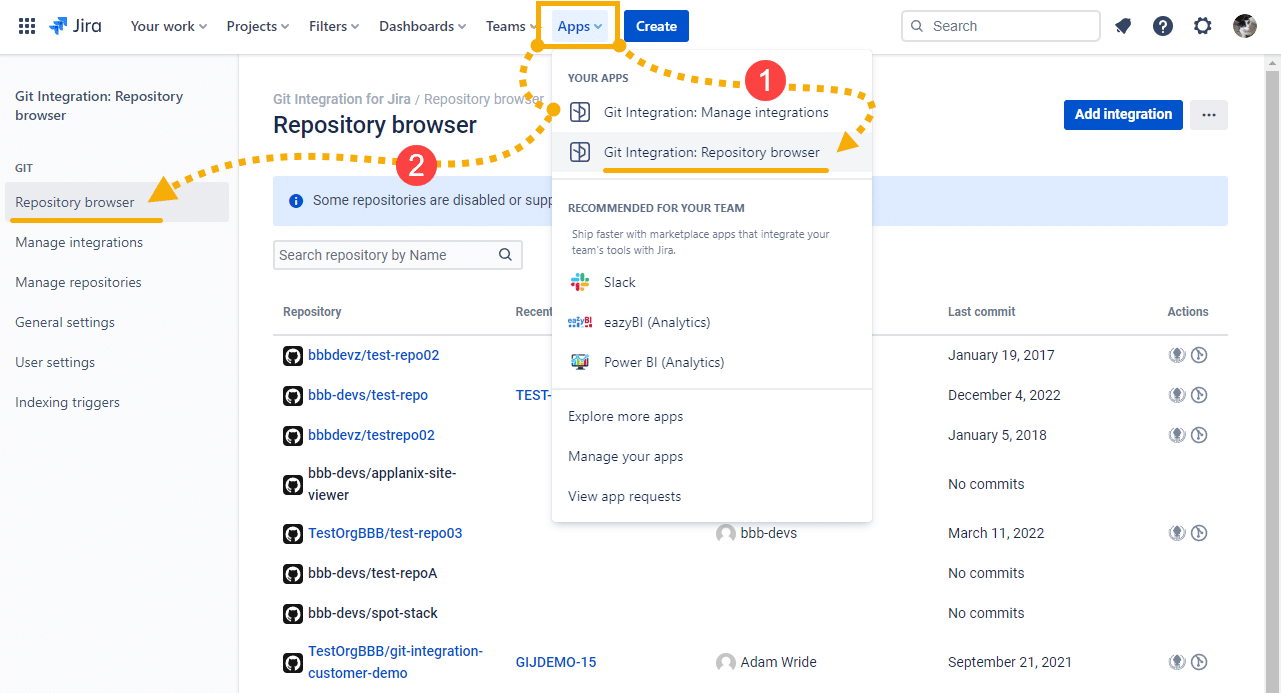Open the Dashboards dropdown menu
Image resolution: width=1281 pixels, height=693 pixels.
[x=422, y=26]
